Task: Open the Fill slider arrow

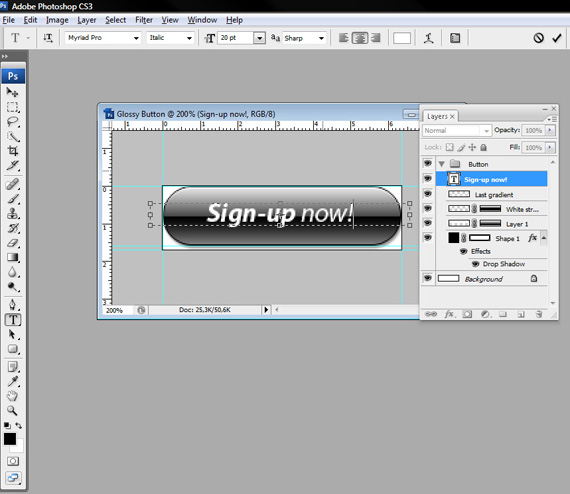Action: [x=550, y=147]
